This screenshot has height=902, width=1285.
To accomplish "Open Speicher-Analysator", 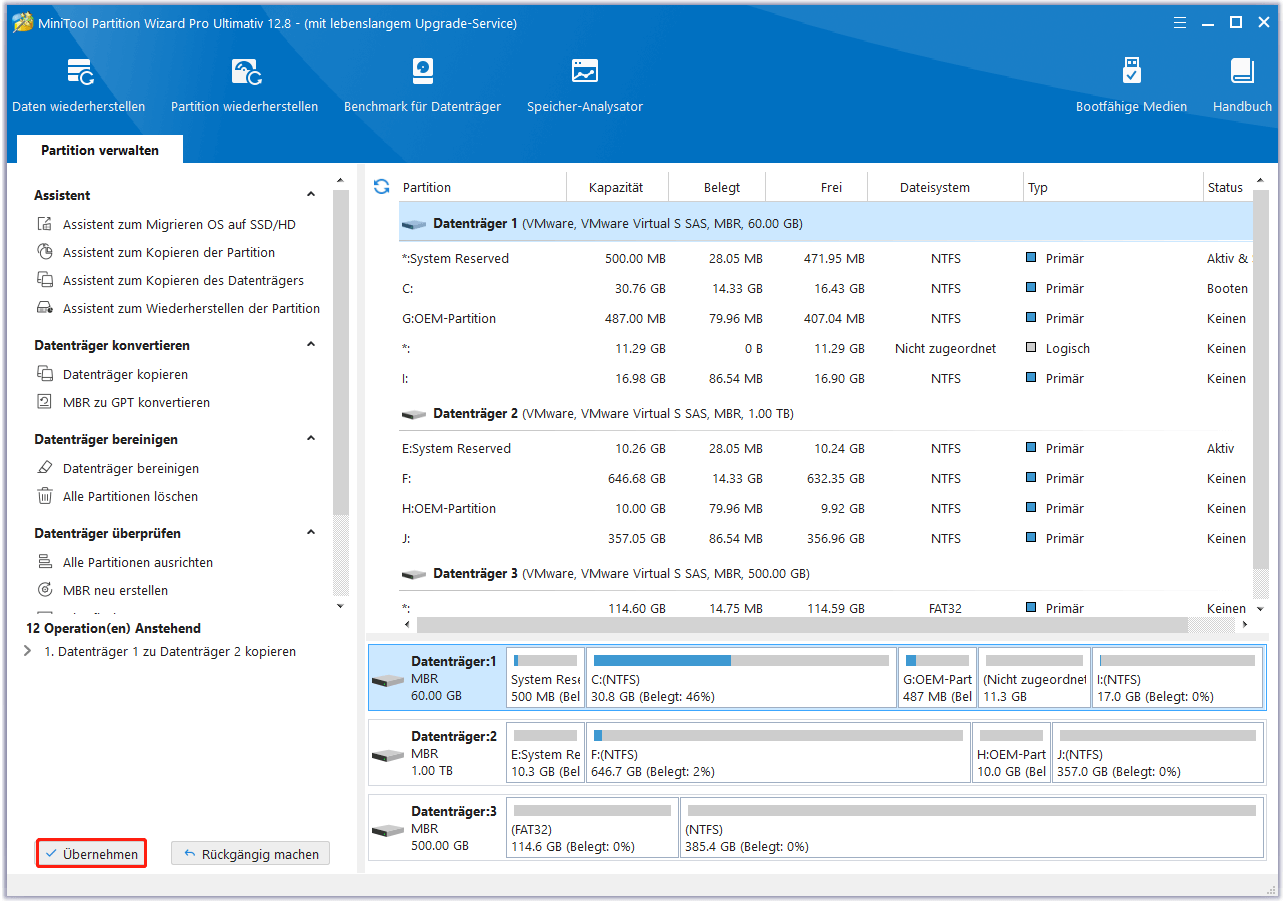I will (585, 86).
